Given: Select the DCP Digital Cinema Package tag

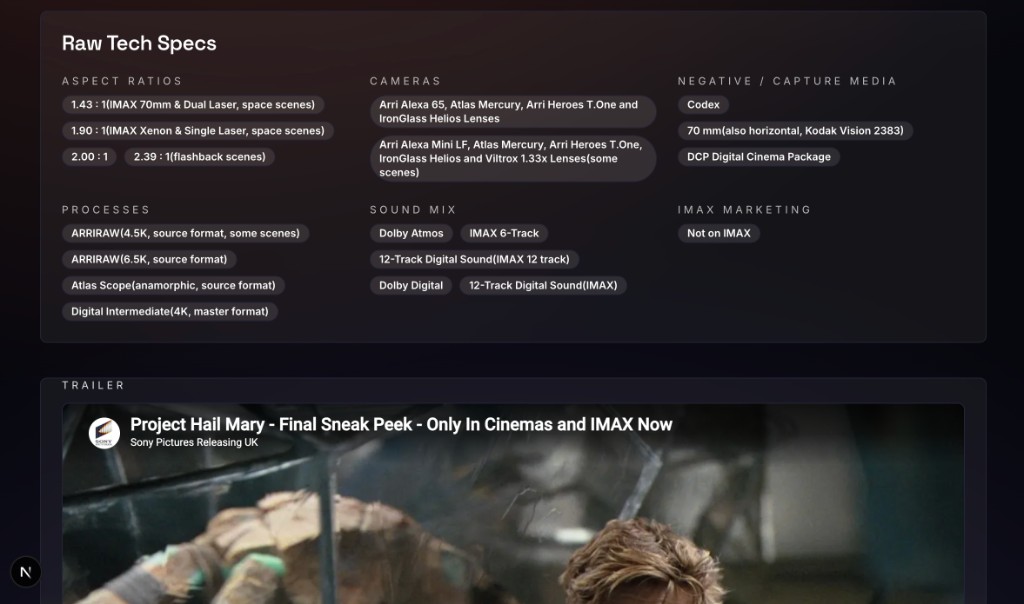Looking at the screenshot, I should click(x=759, y=156).
